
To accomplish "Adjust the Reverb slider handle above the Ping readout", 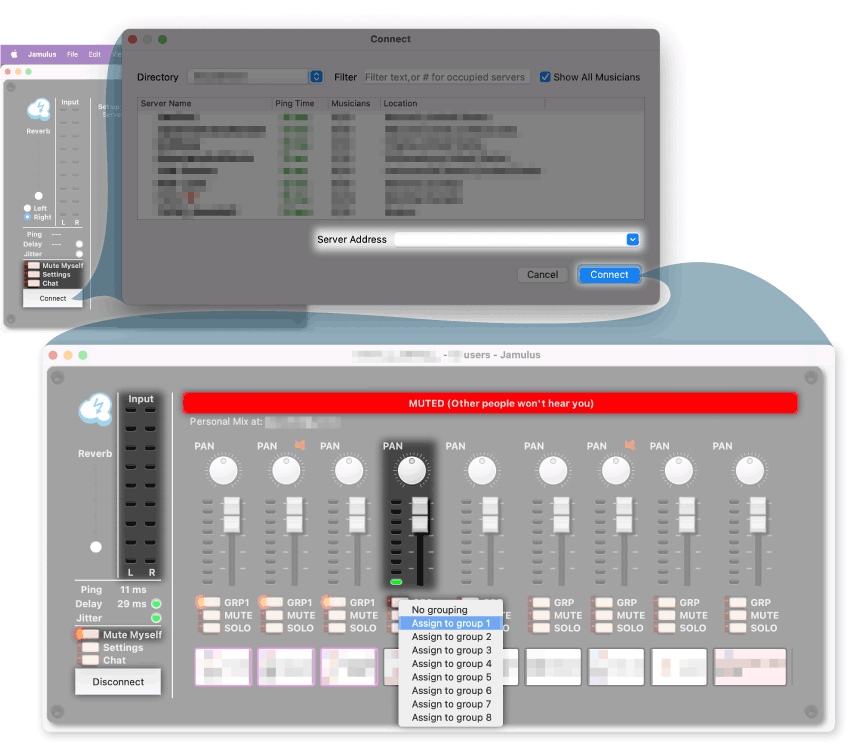I will coord(96,547).
